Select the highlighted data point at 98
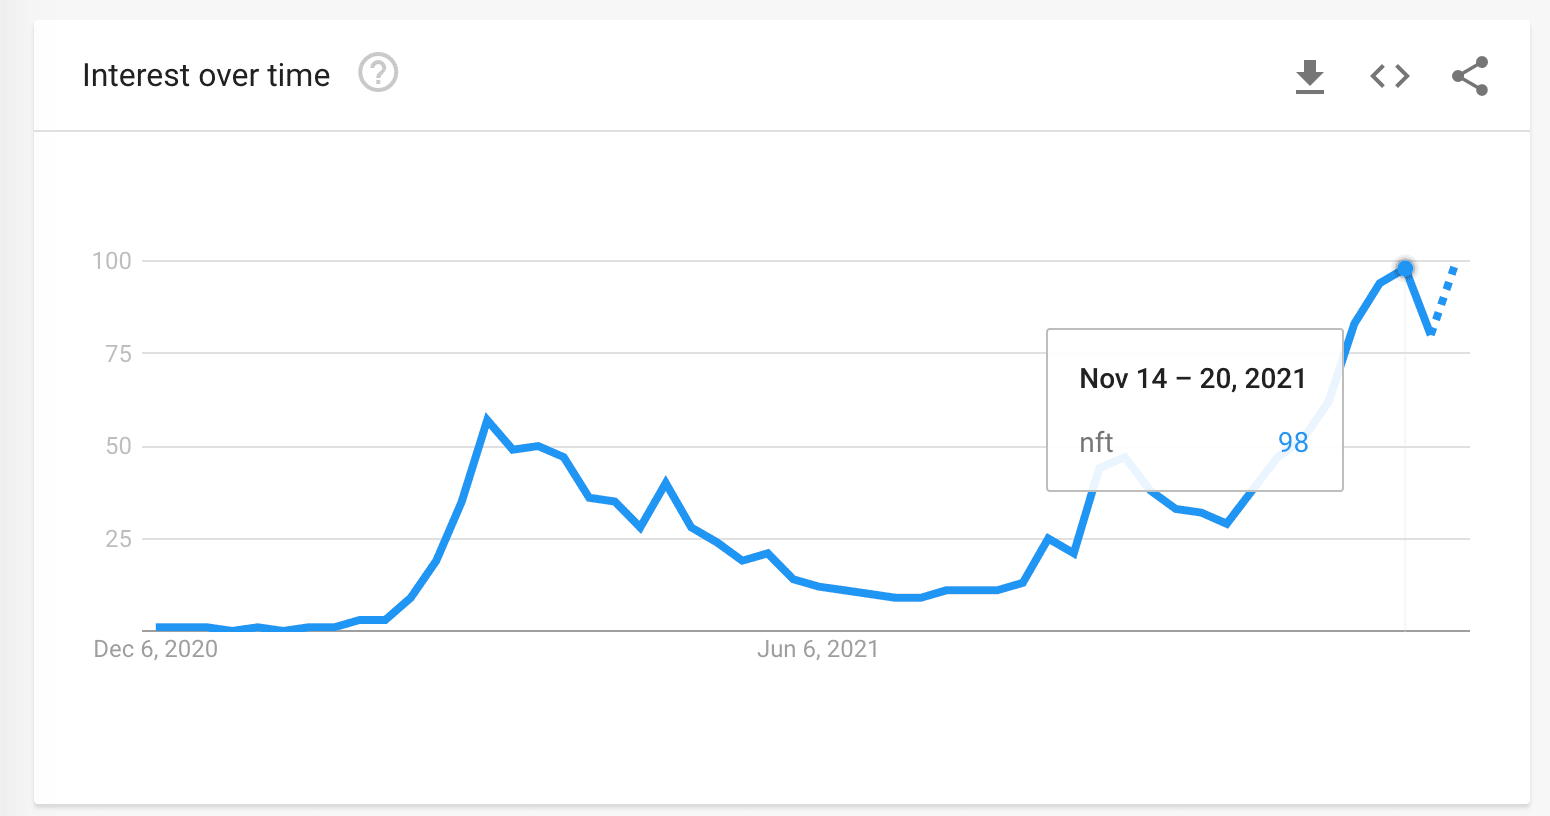The width and height of the screenshot is (1550, 816). tap(1404, 268)
